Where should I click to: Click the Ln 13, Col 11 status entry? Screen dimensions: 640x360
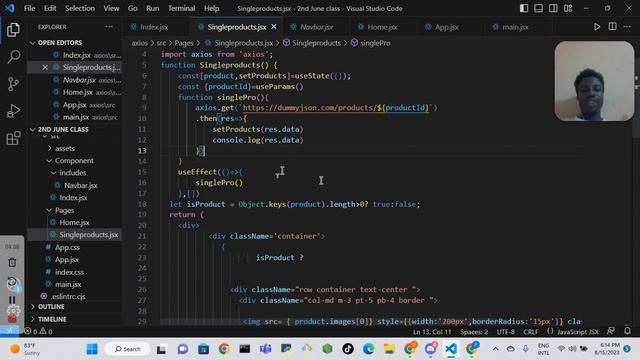(432, 332)
